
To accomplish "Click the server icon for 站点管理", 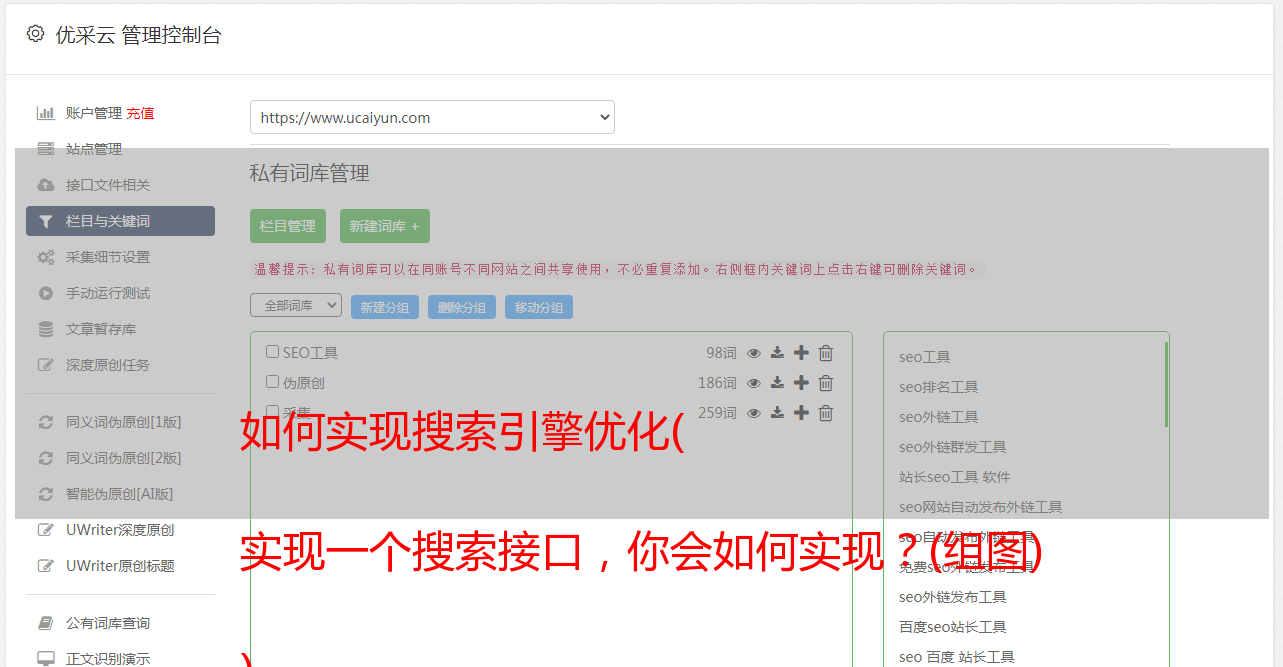I will point(45,149).
